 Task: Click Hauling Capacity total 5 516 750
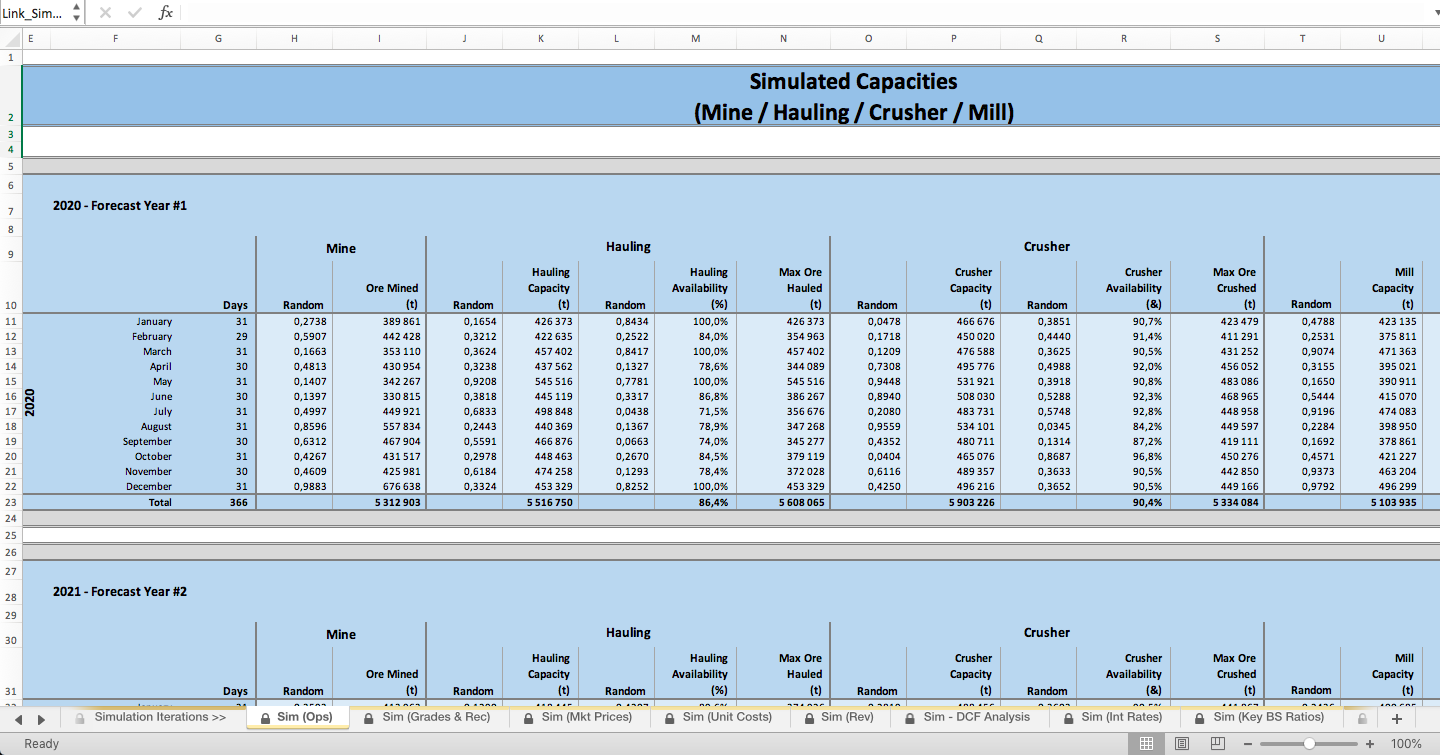550,502
